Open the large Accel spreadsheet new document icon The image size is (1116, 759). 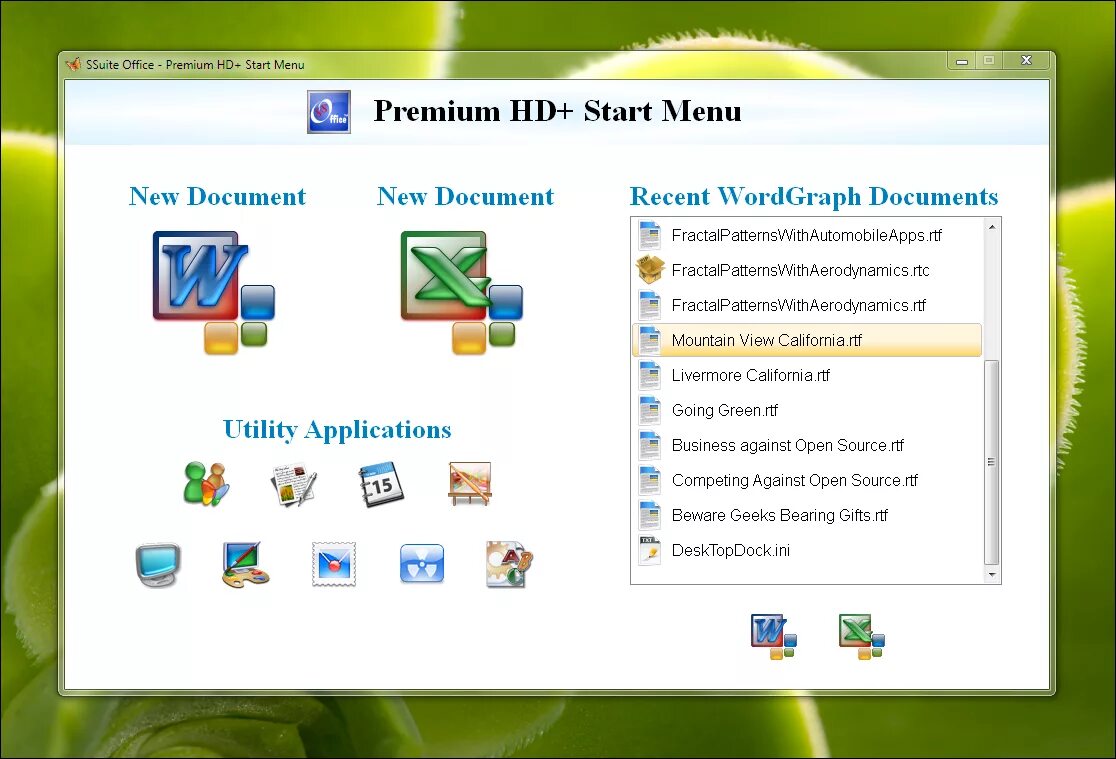462,292
